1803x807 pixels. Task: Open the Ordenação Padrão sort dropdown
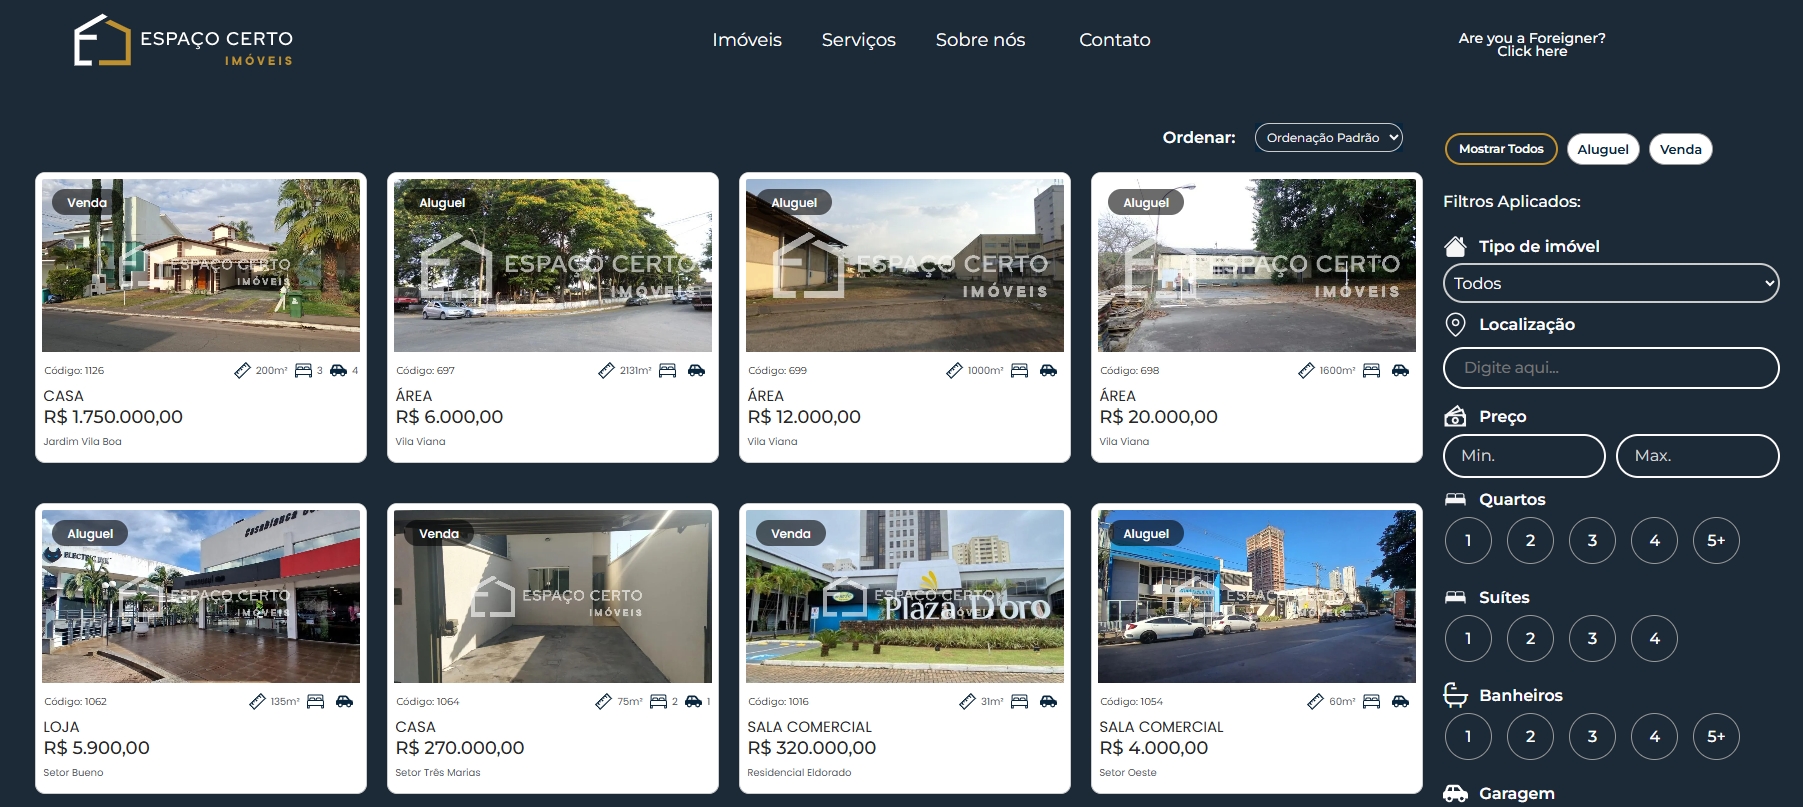[1328, 138]
